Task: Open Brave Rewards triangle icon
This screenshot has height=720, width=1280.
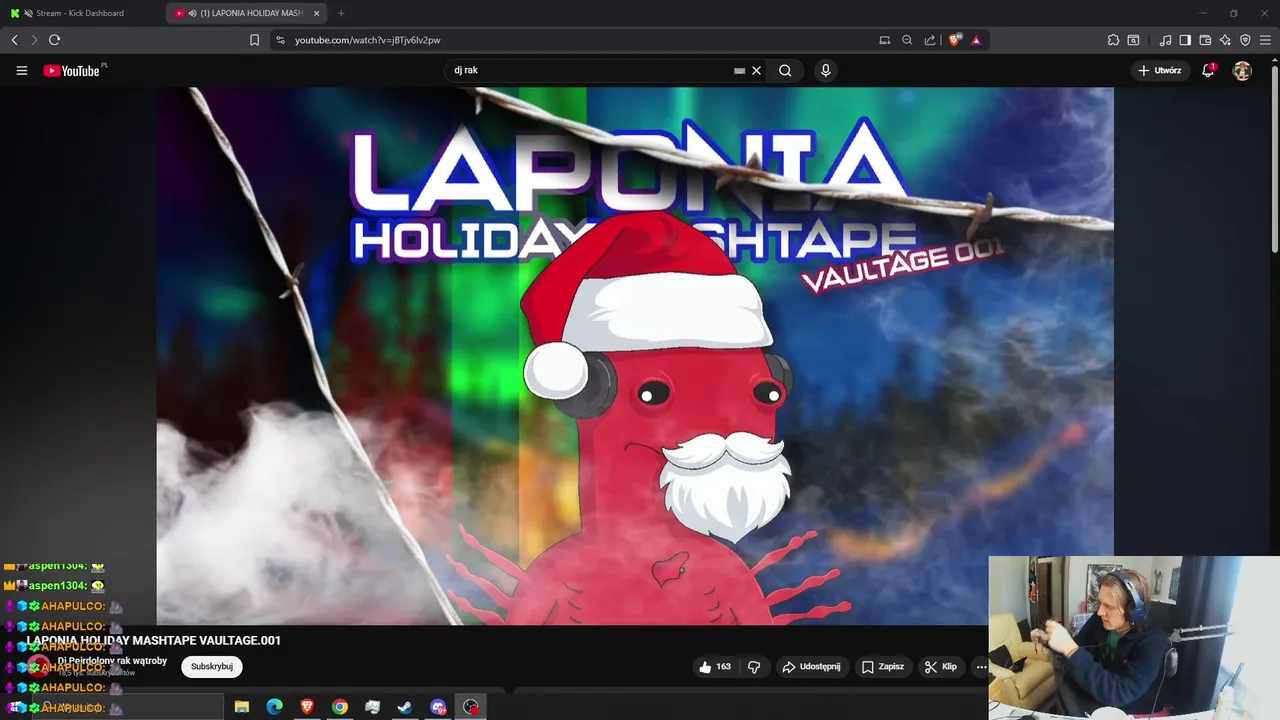Action: coord(976,40)
